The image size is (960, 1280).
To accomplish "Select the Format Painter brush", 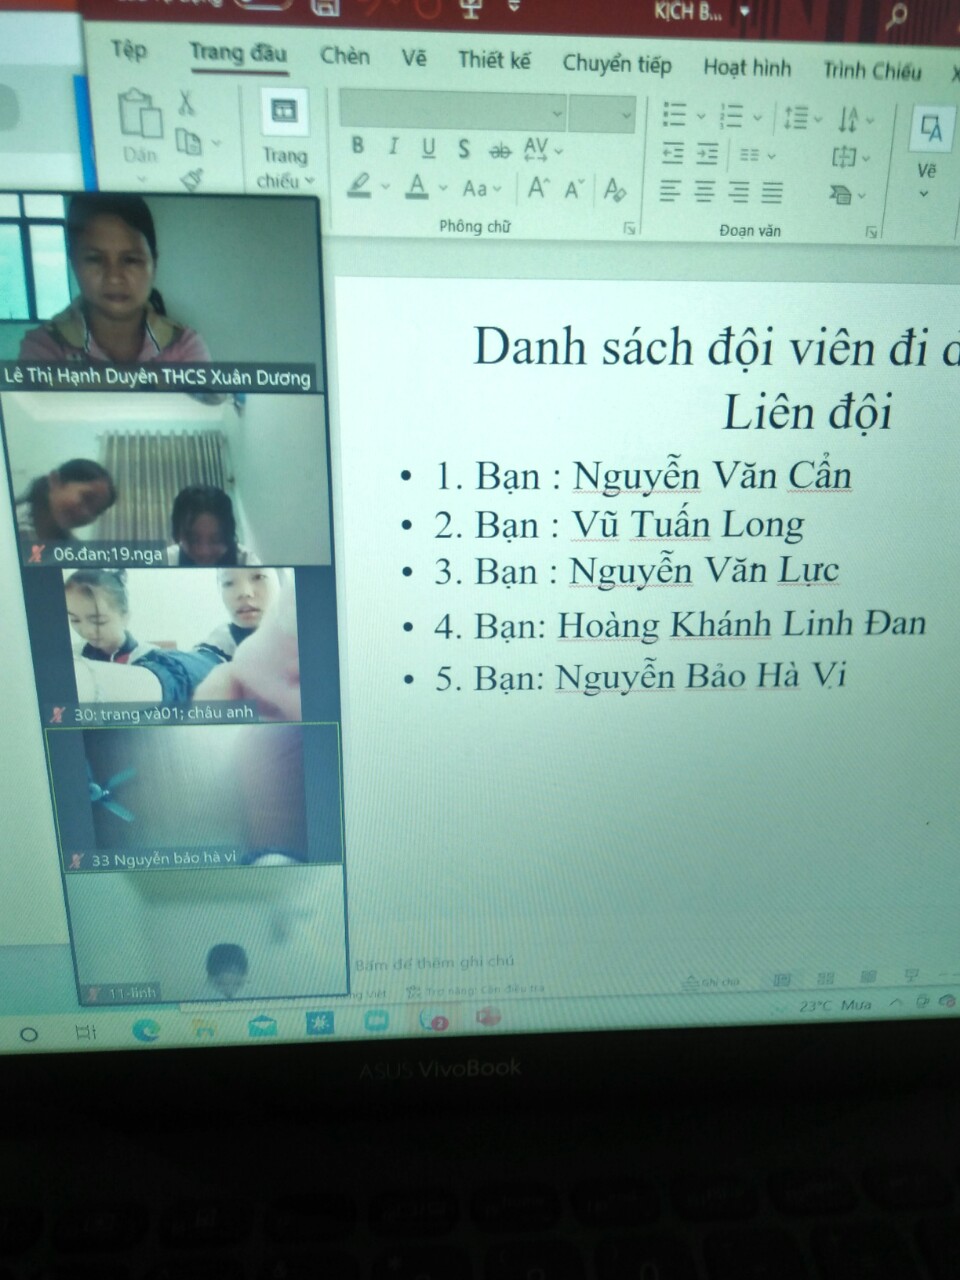I will (191, 180).
